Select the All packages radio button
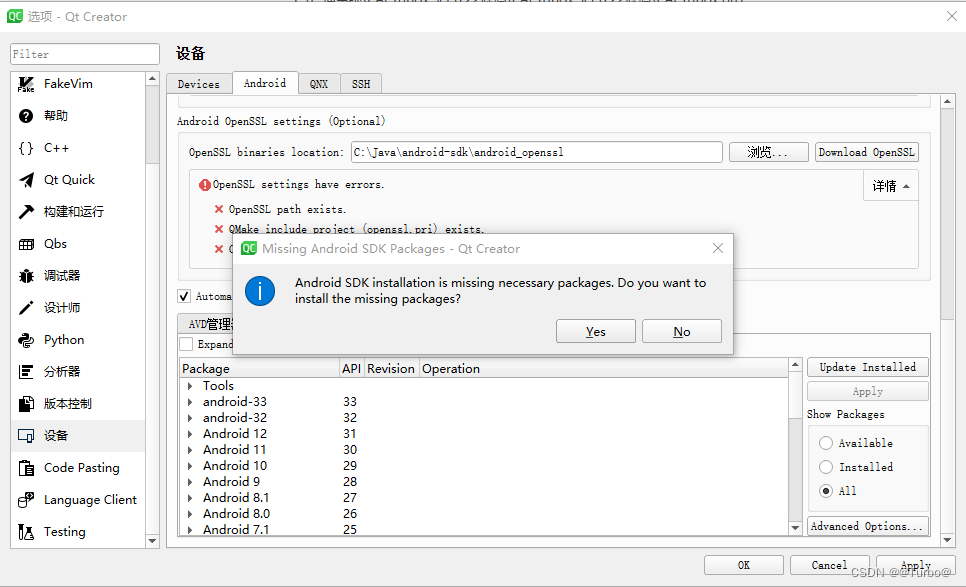 point(826,491)
